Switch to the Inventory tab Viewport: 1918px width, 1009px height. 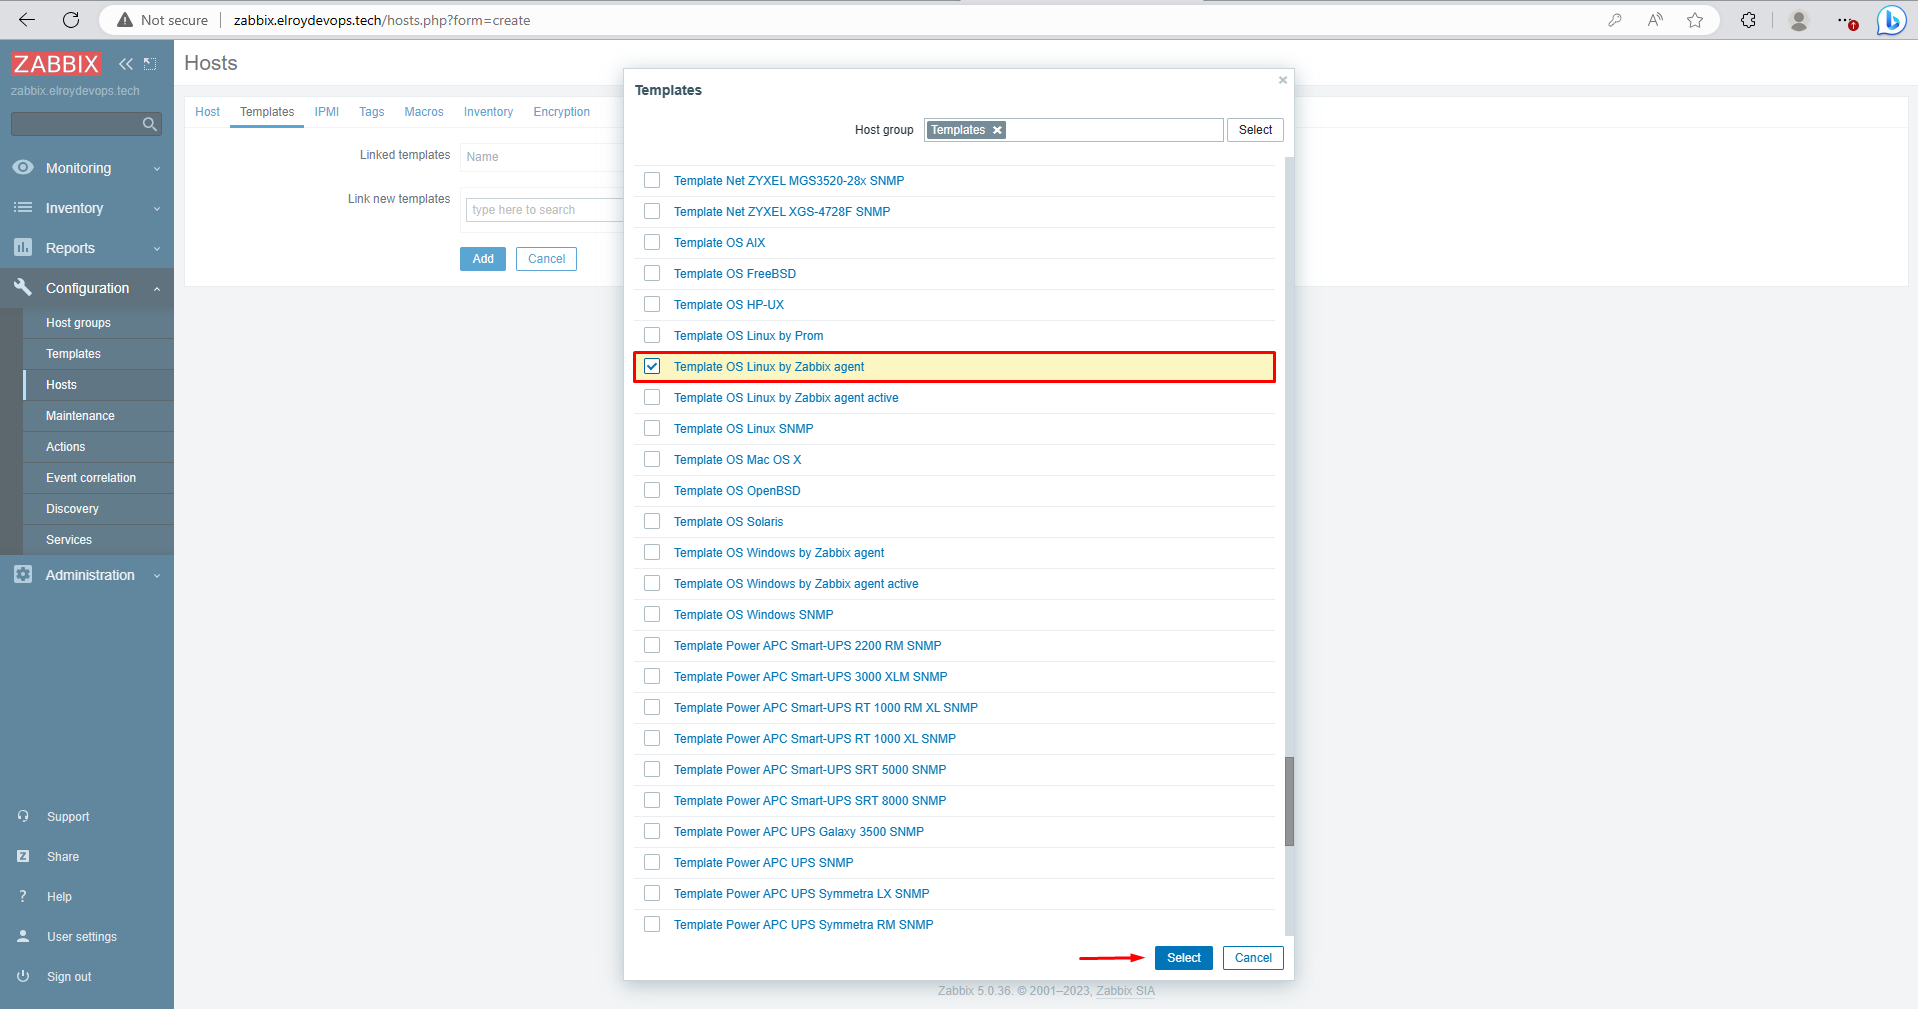click(x=488, y=112)
